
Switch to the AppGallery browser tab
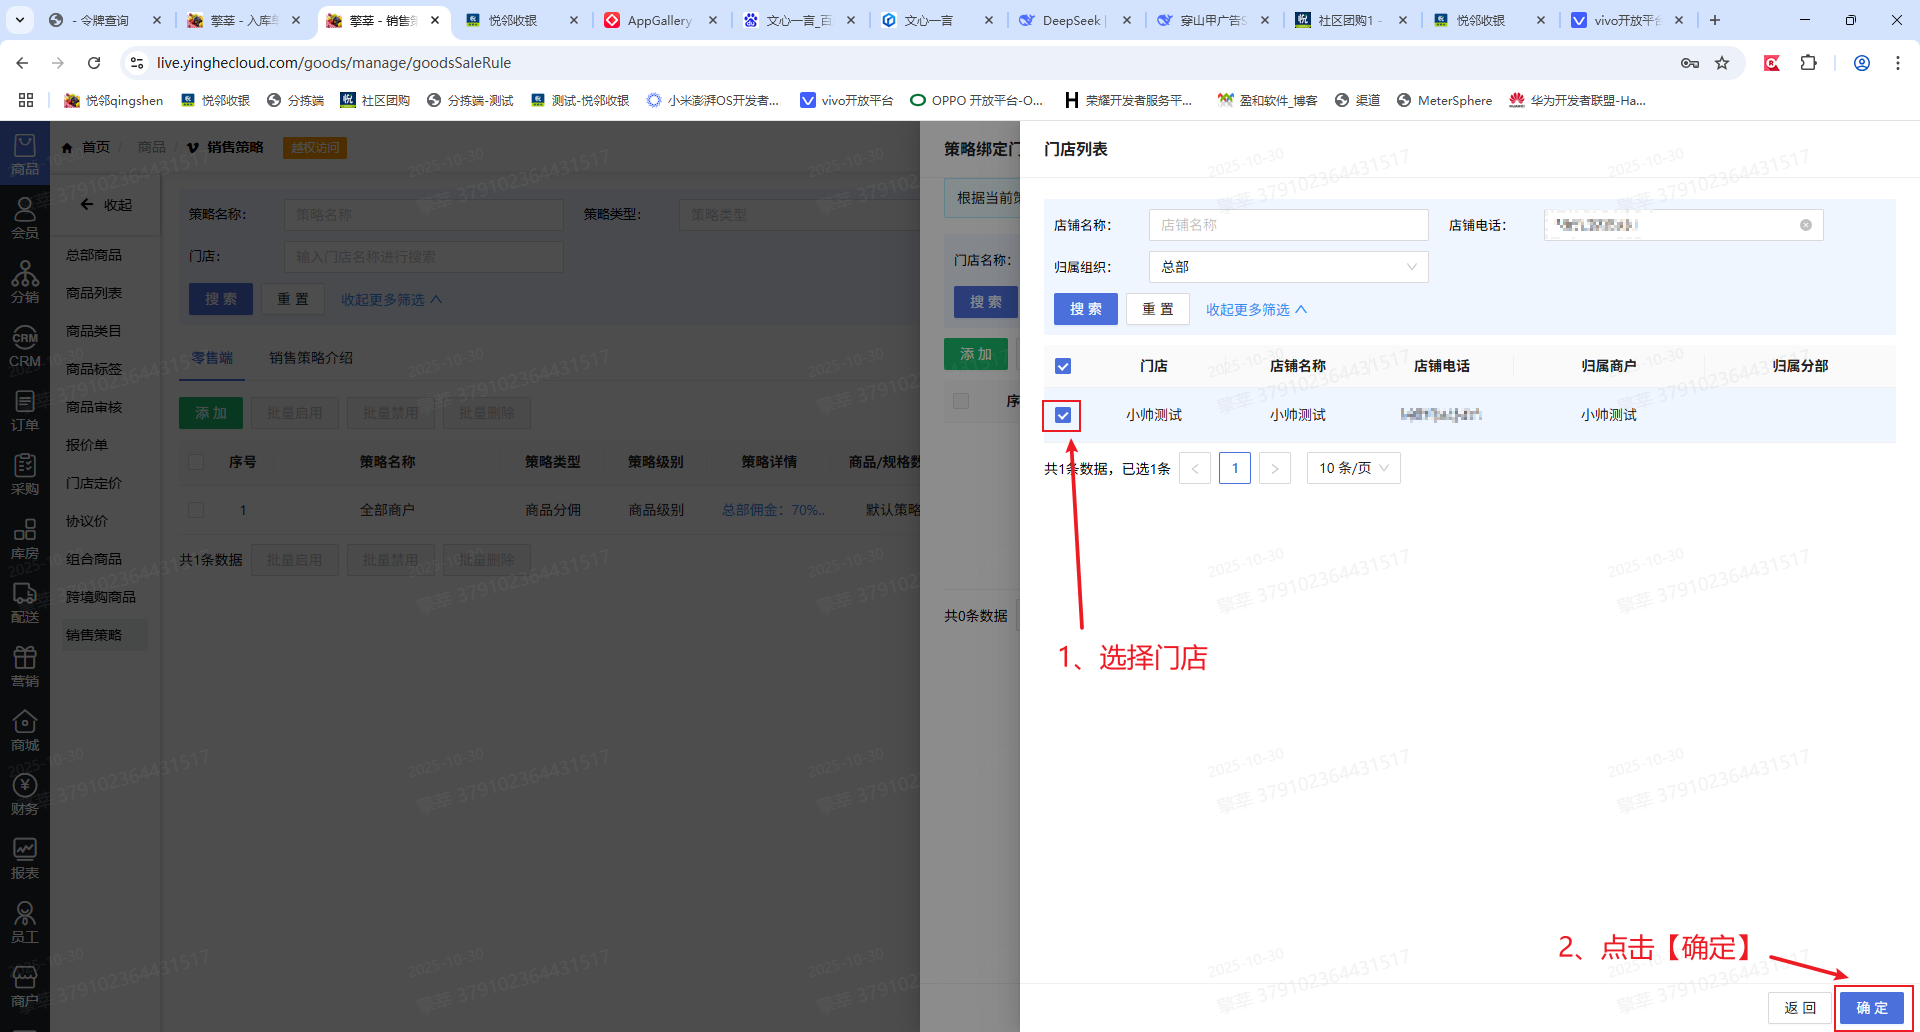[658, 20]
